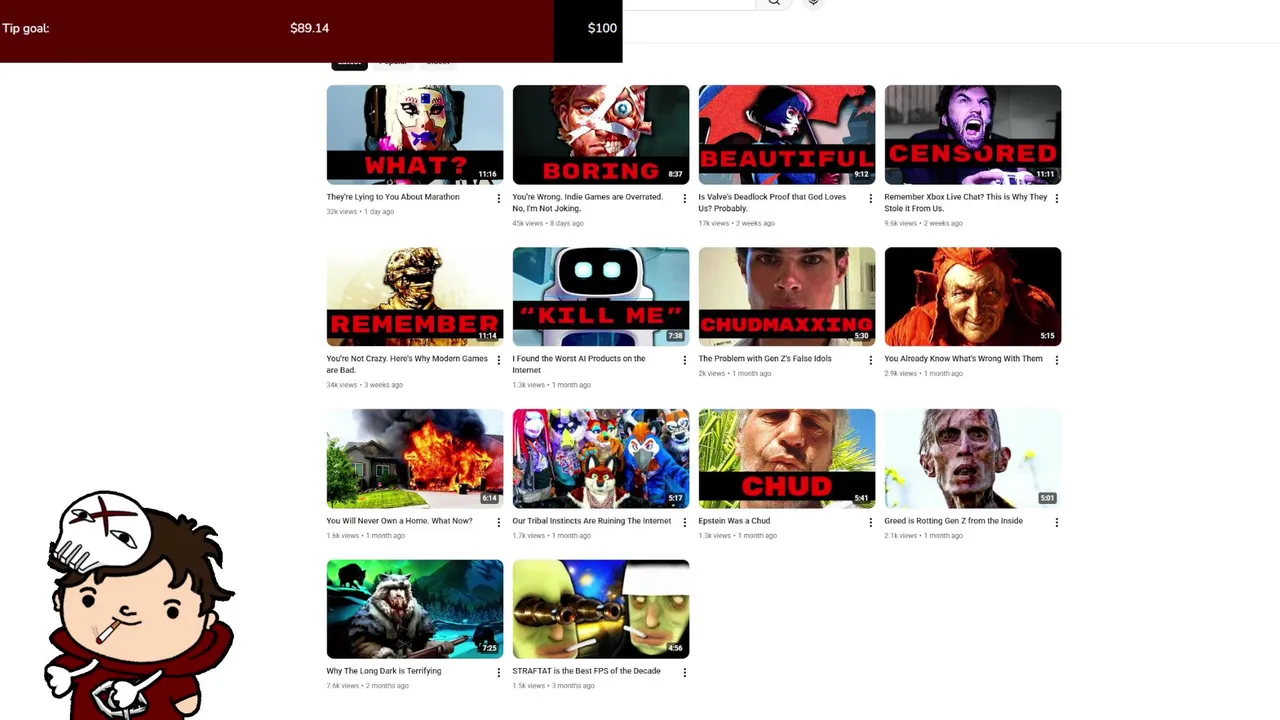Viewport: 1280px width, 720px height.
Task: Open the STRAFTAT sniper thumbnail
Action: [601, 609]
